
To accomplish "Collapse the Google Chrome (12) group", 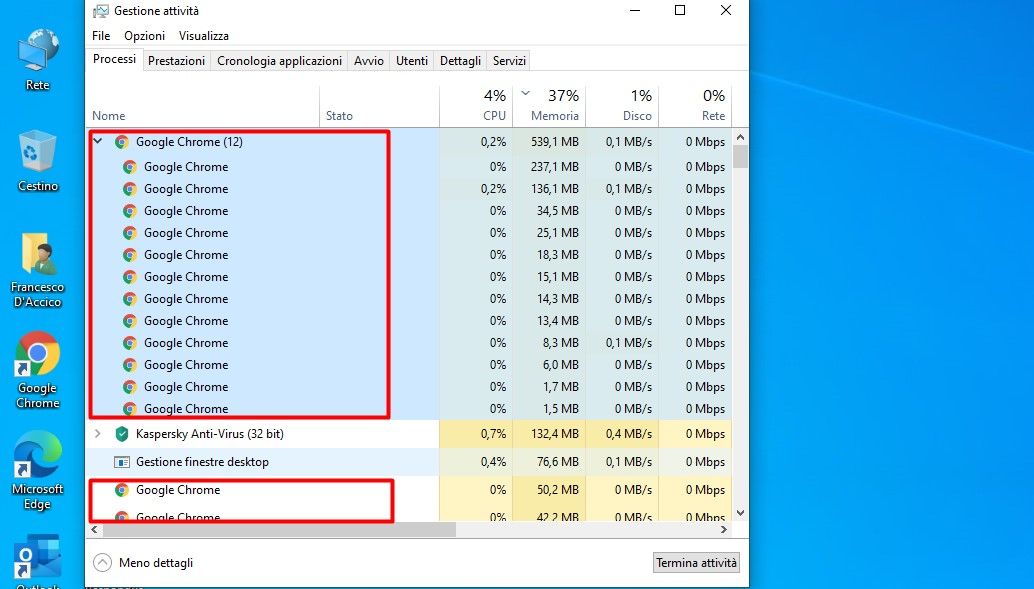I will pyautogui.click(x=98, y=141).
